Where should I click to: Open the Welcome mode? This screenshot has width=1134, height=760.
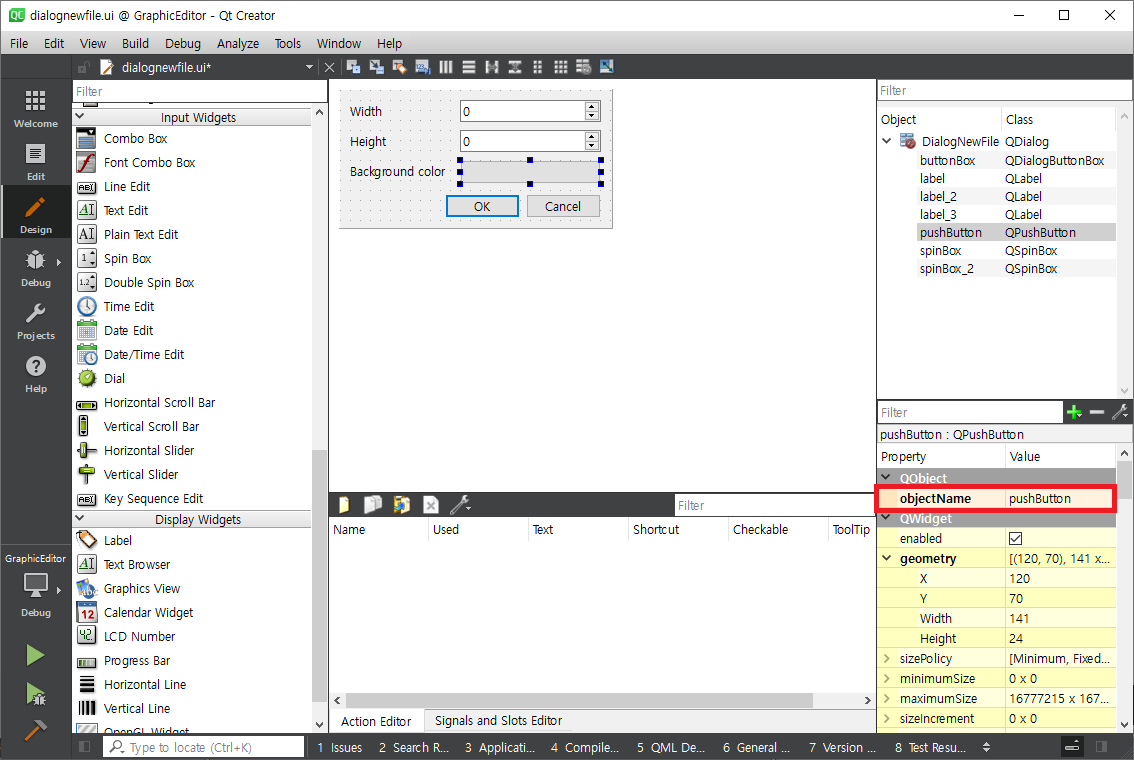point(35,108)
